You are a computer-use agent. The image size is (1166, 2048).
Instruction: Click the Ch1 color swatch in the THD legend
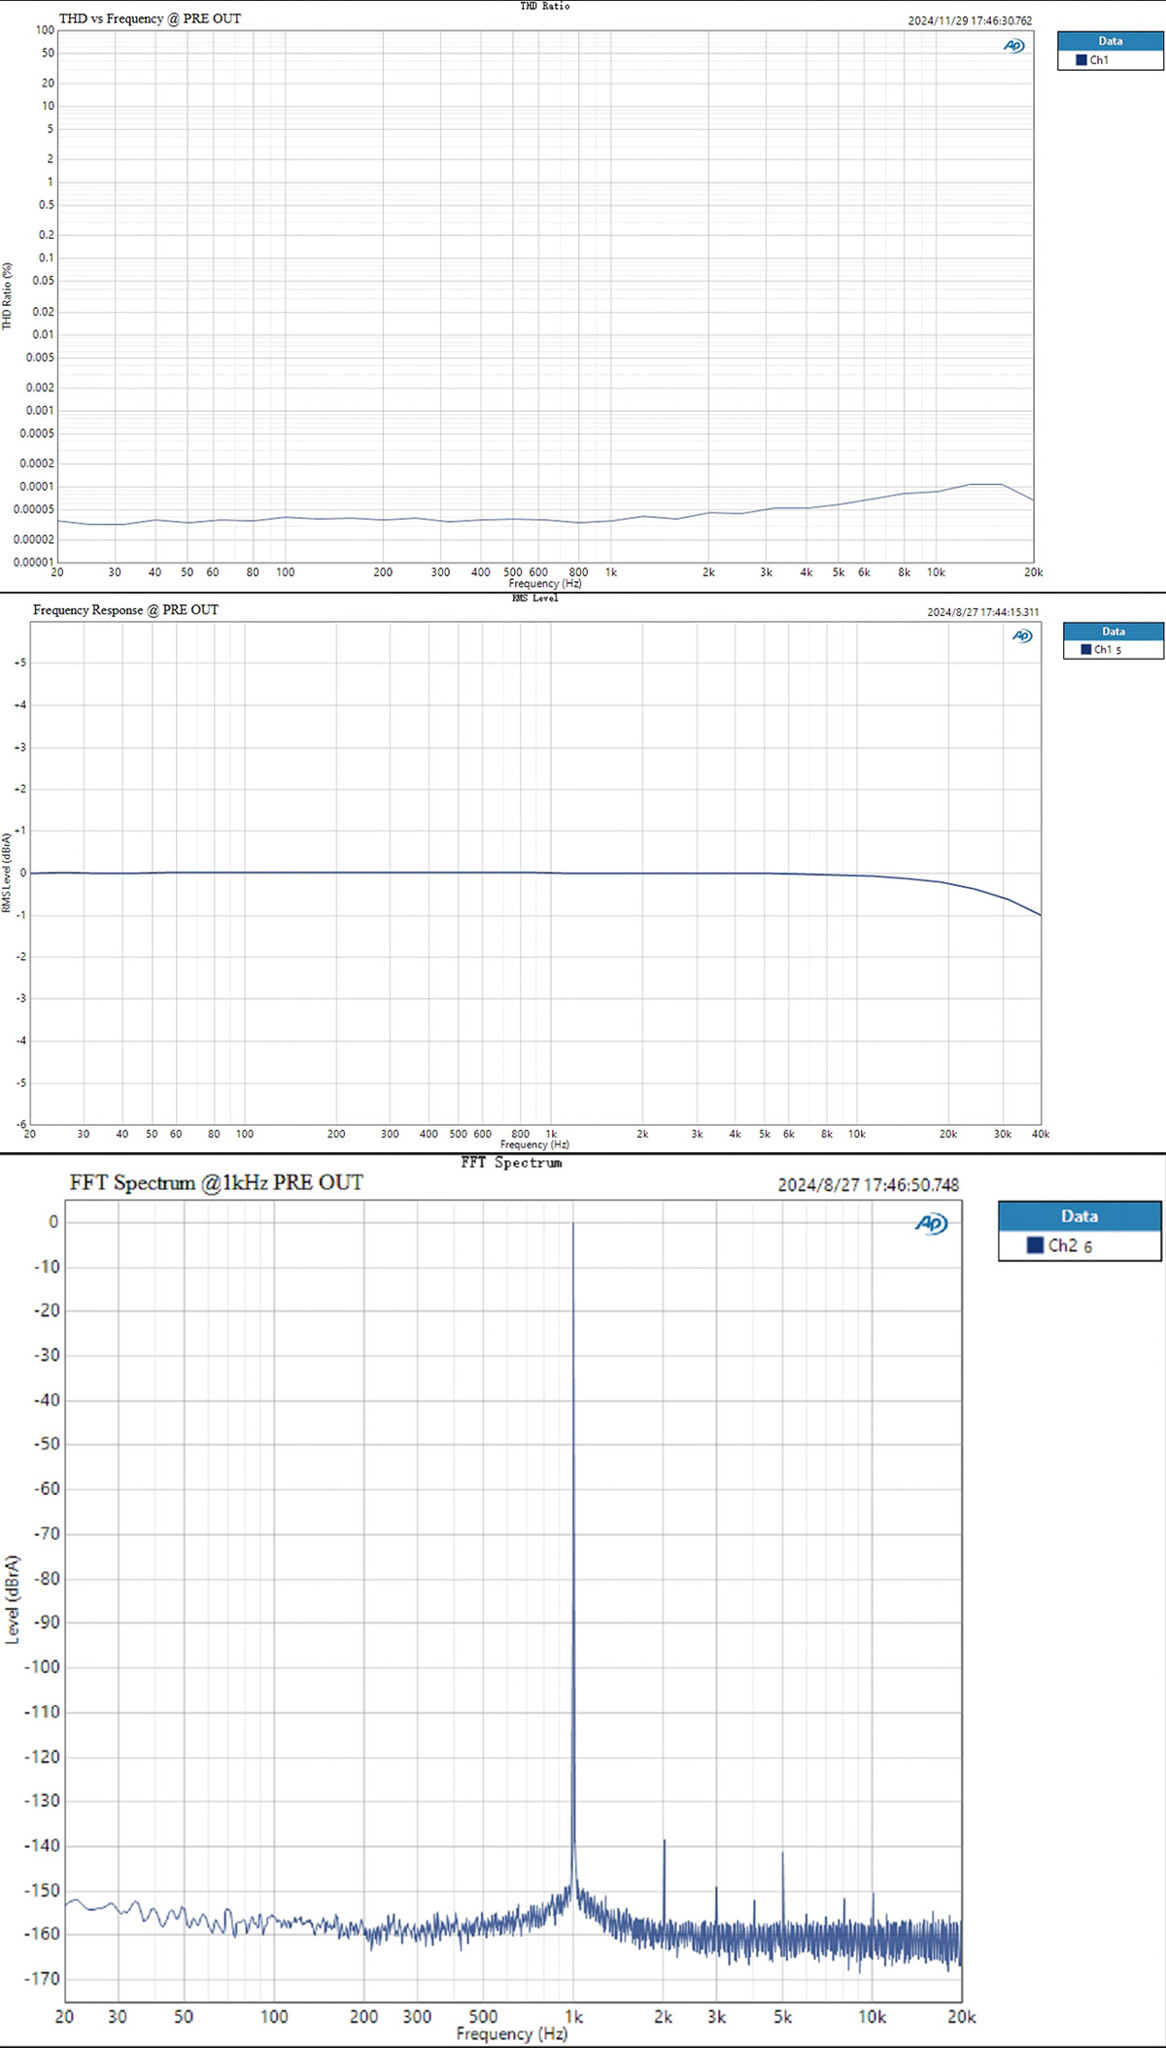[1081, 60]
